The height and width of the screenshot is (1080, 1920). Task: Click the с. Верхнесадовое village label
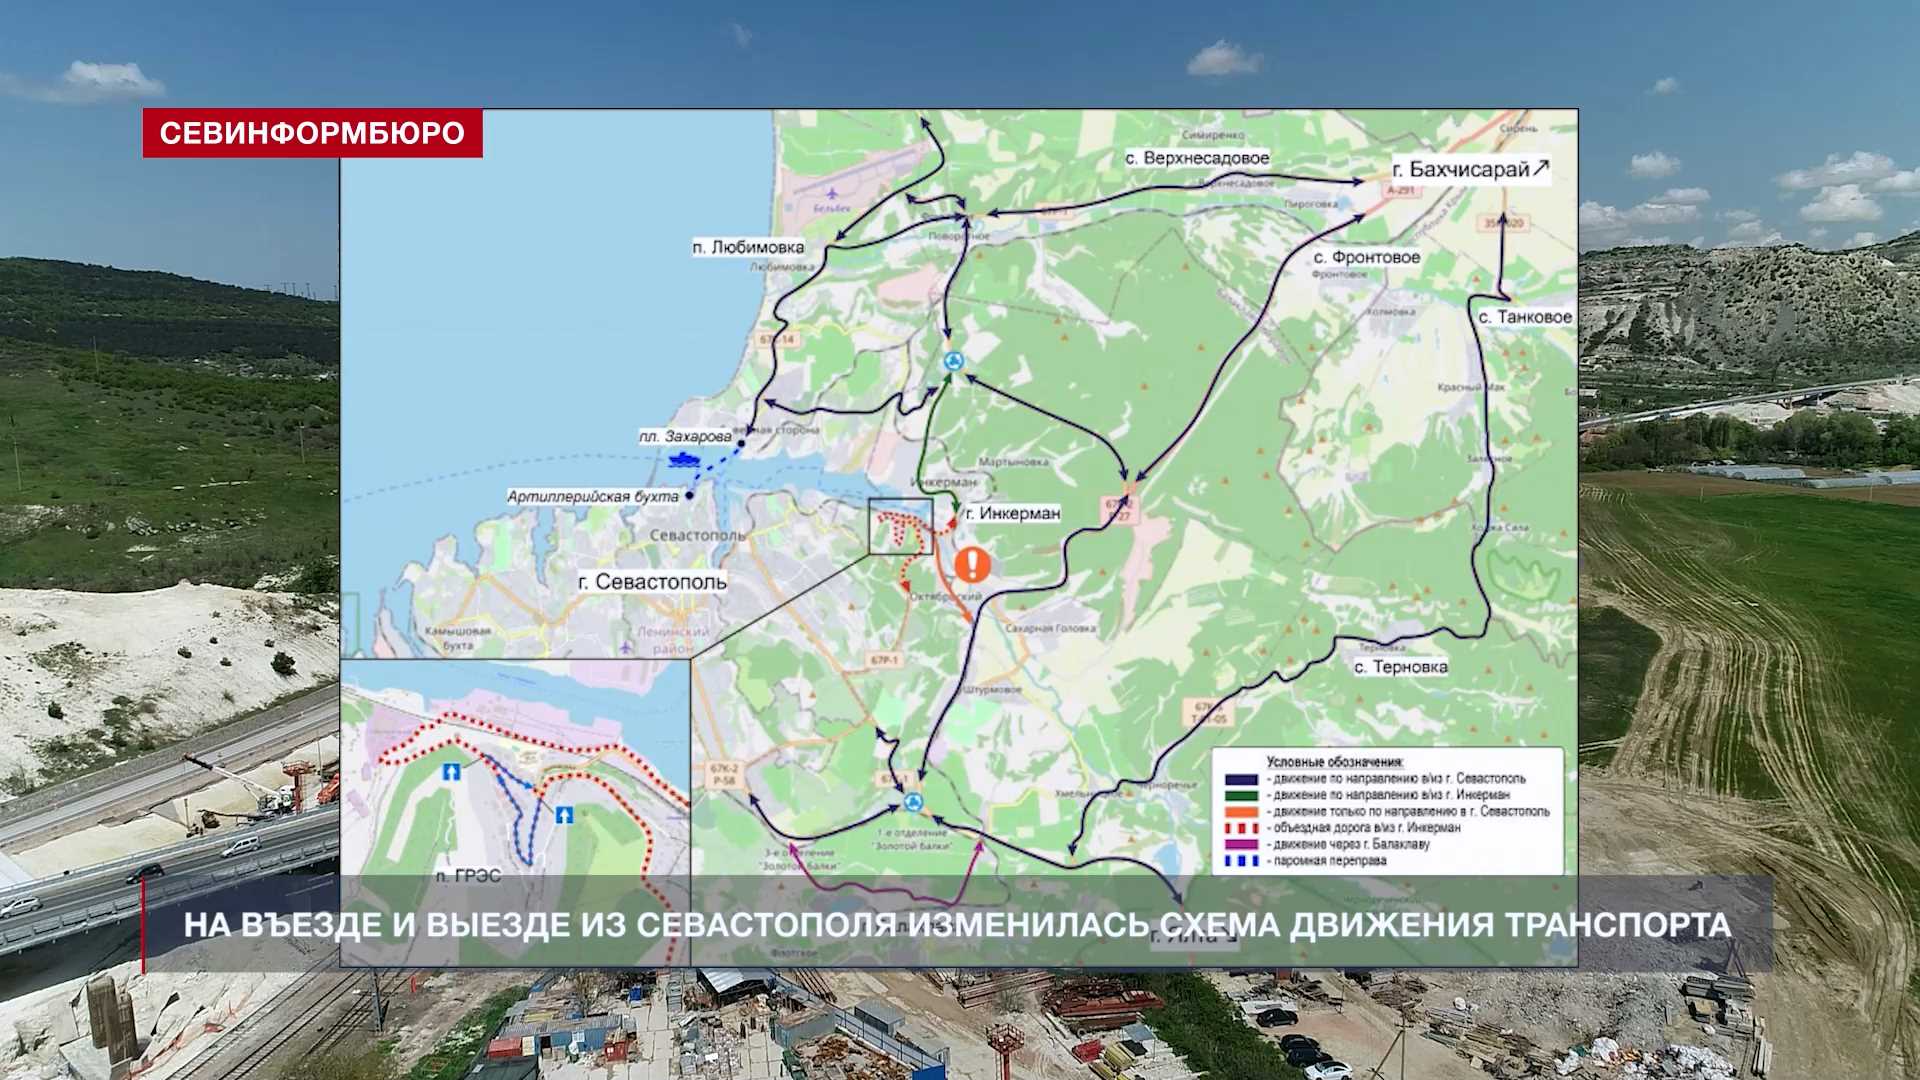coord(1196,158)
